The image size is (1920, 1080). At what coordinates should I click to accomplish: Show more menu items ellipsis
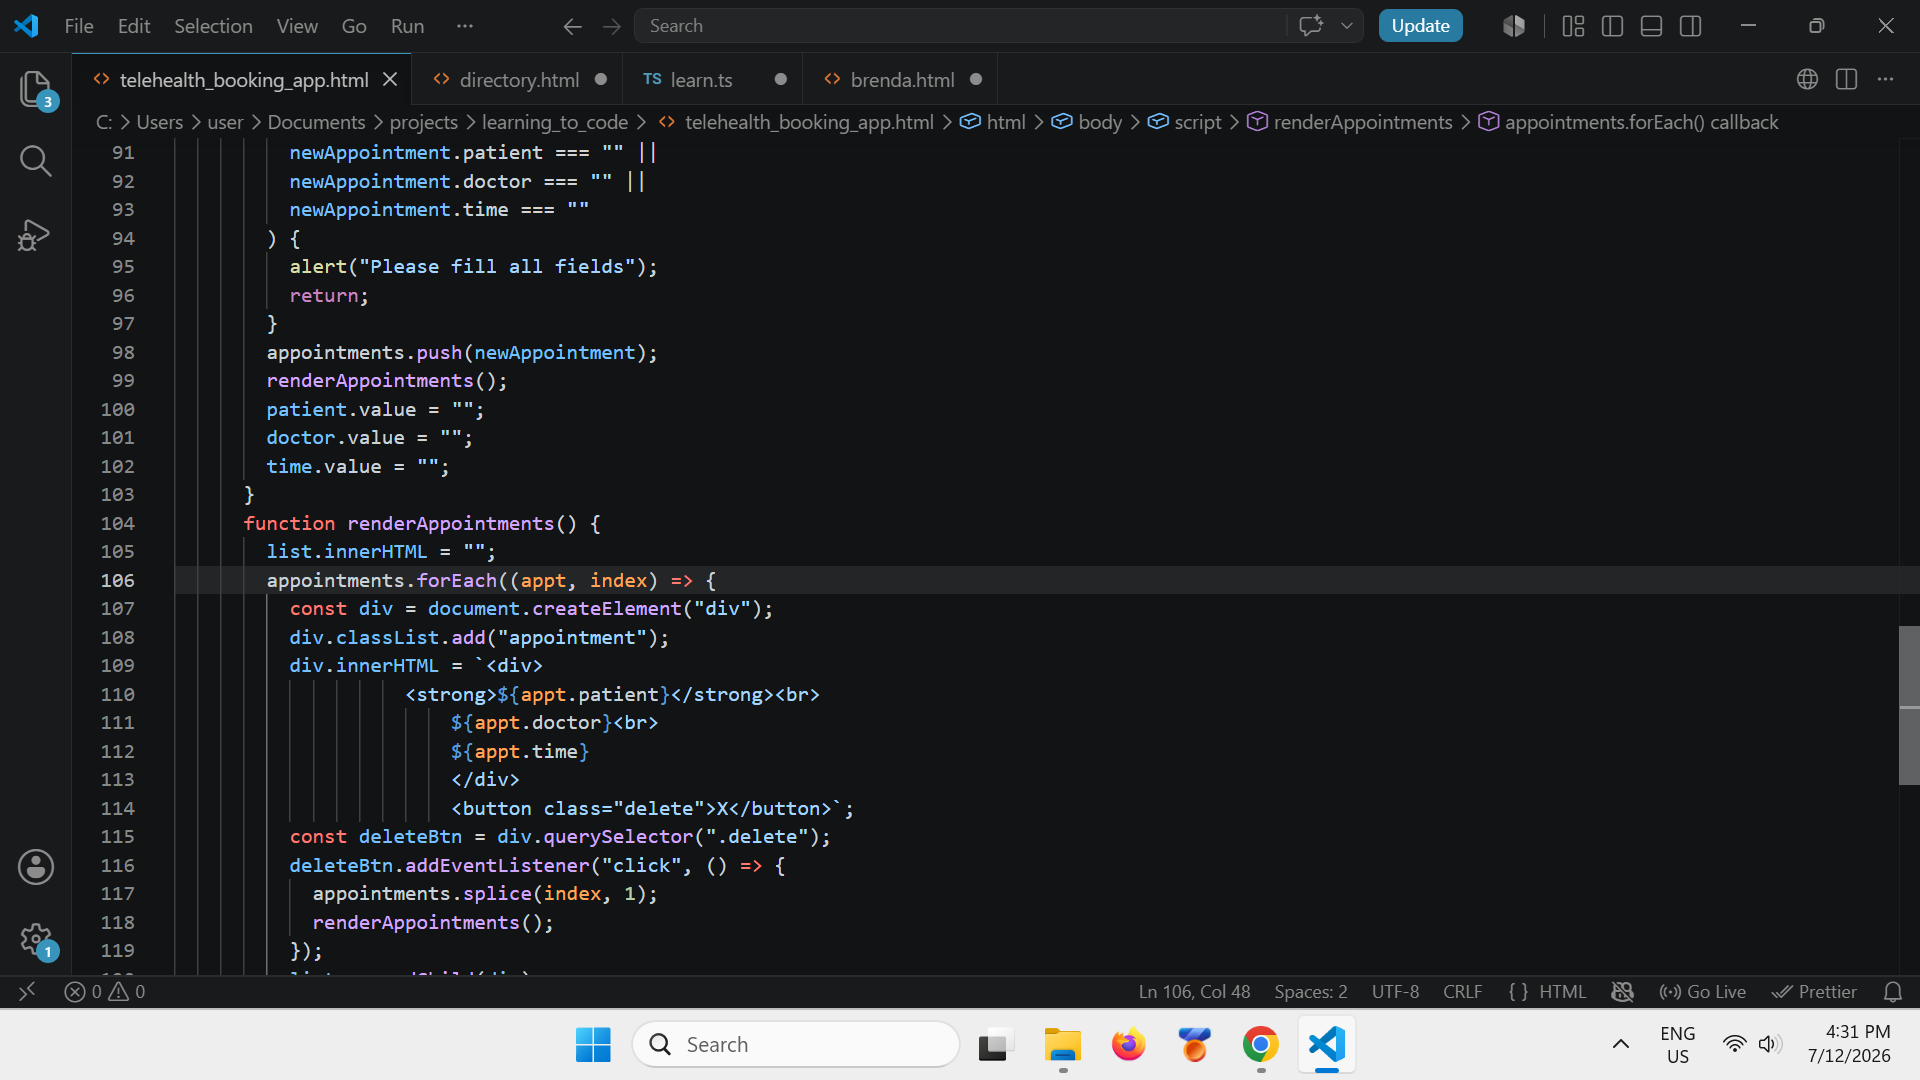465,26
